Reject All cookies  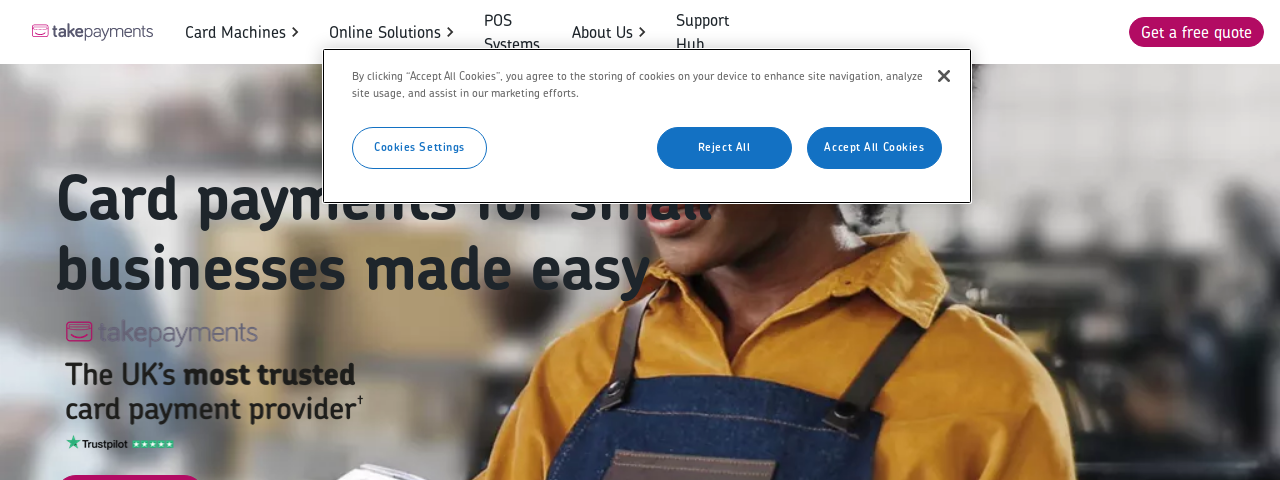pos(724,148)
